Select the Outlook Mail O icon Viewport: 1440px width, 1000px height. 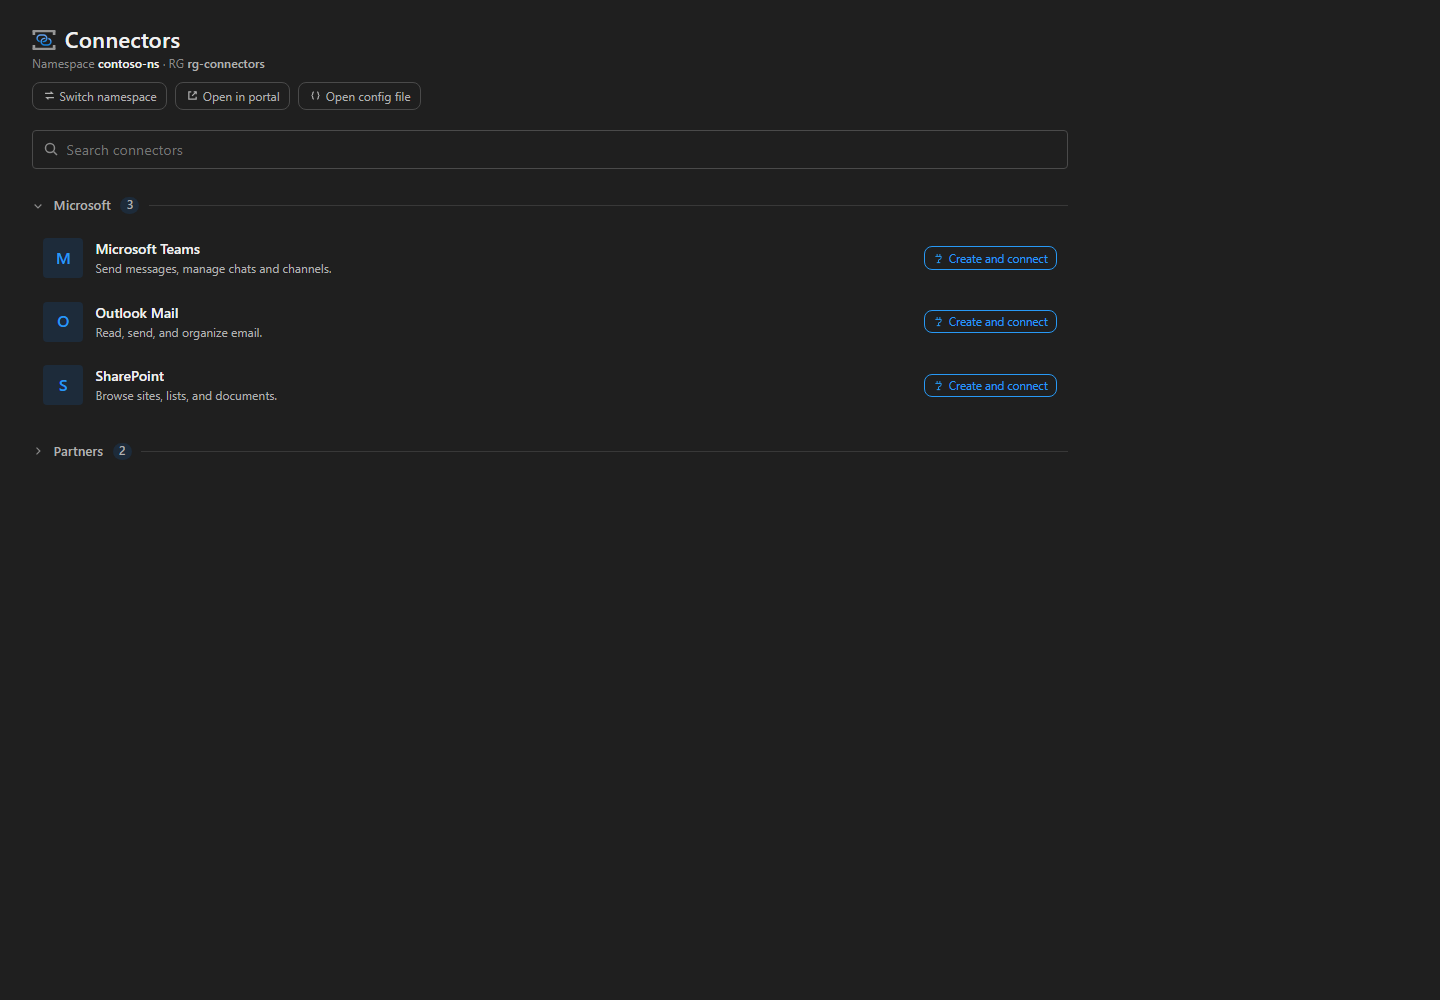point(63,322)
